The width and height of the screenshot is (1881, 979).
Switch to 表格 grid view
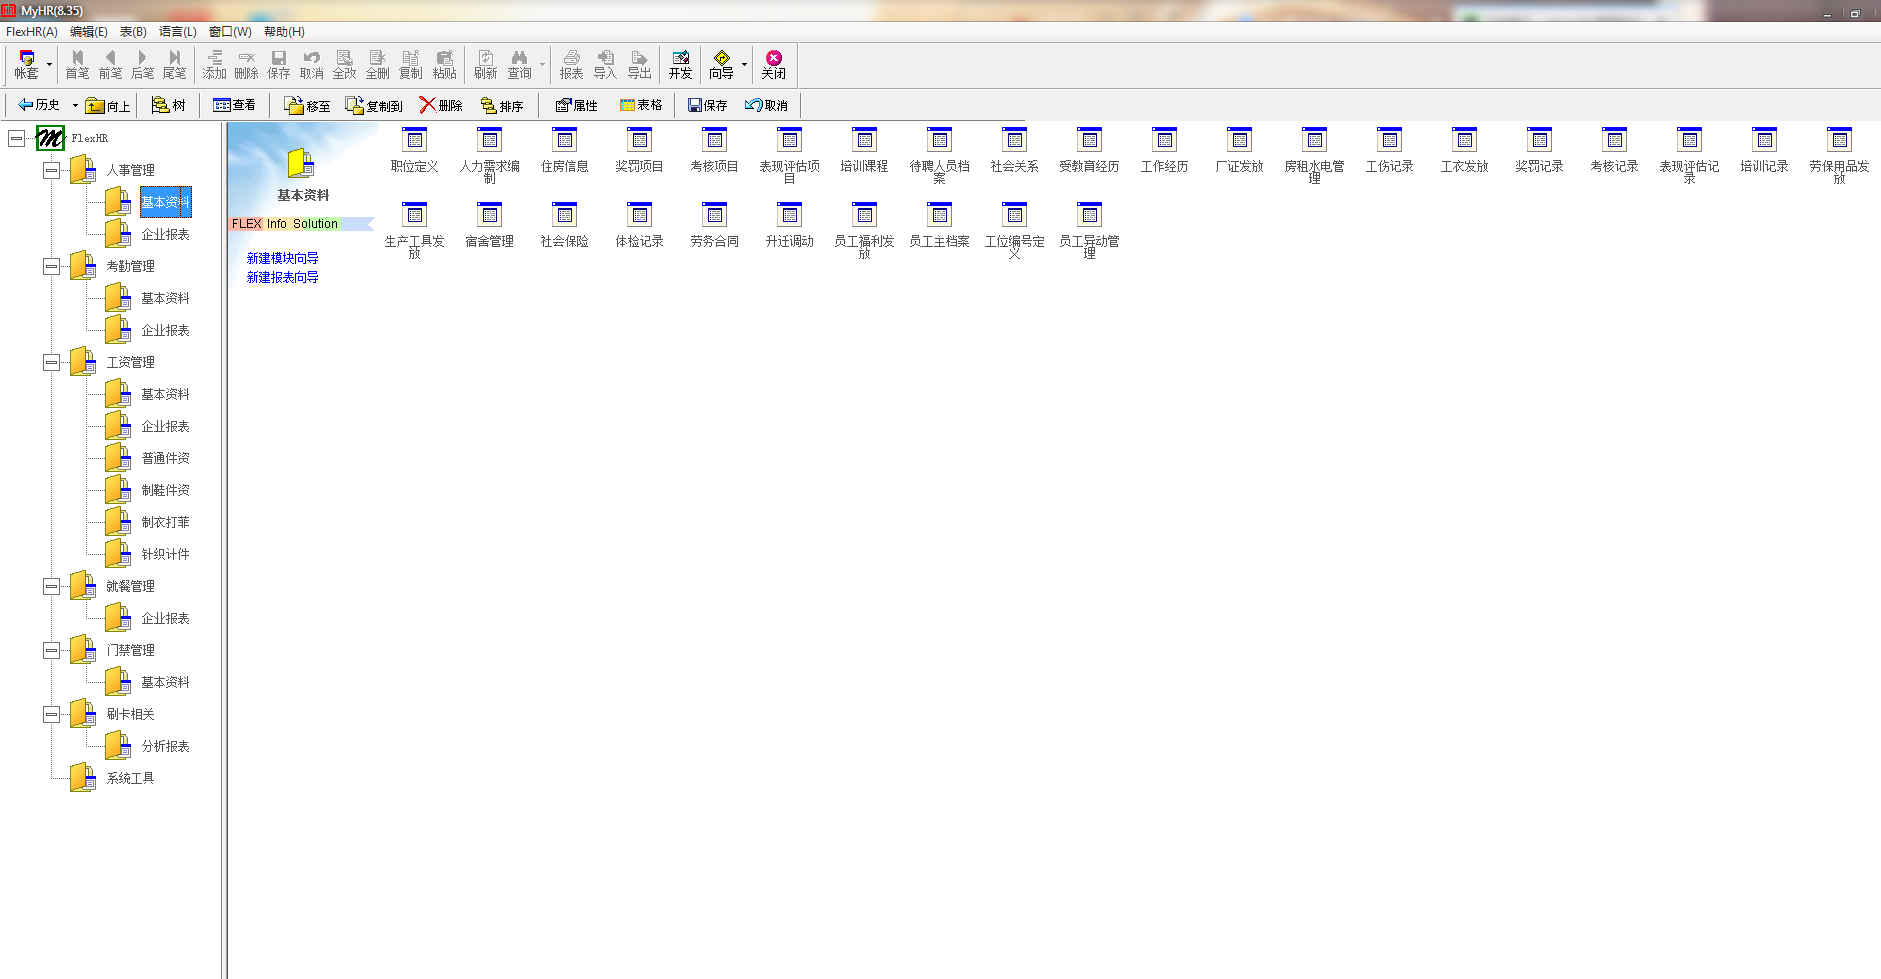[640, 105]
